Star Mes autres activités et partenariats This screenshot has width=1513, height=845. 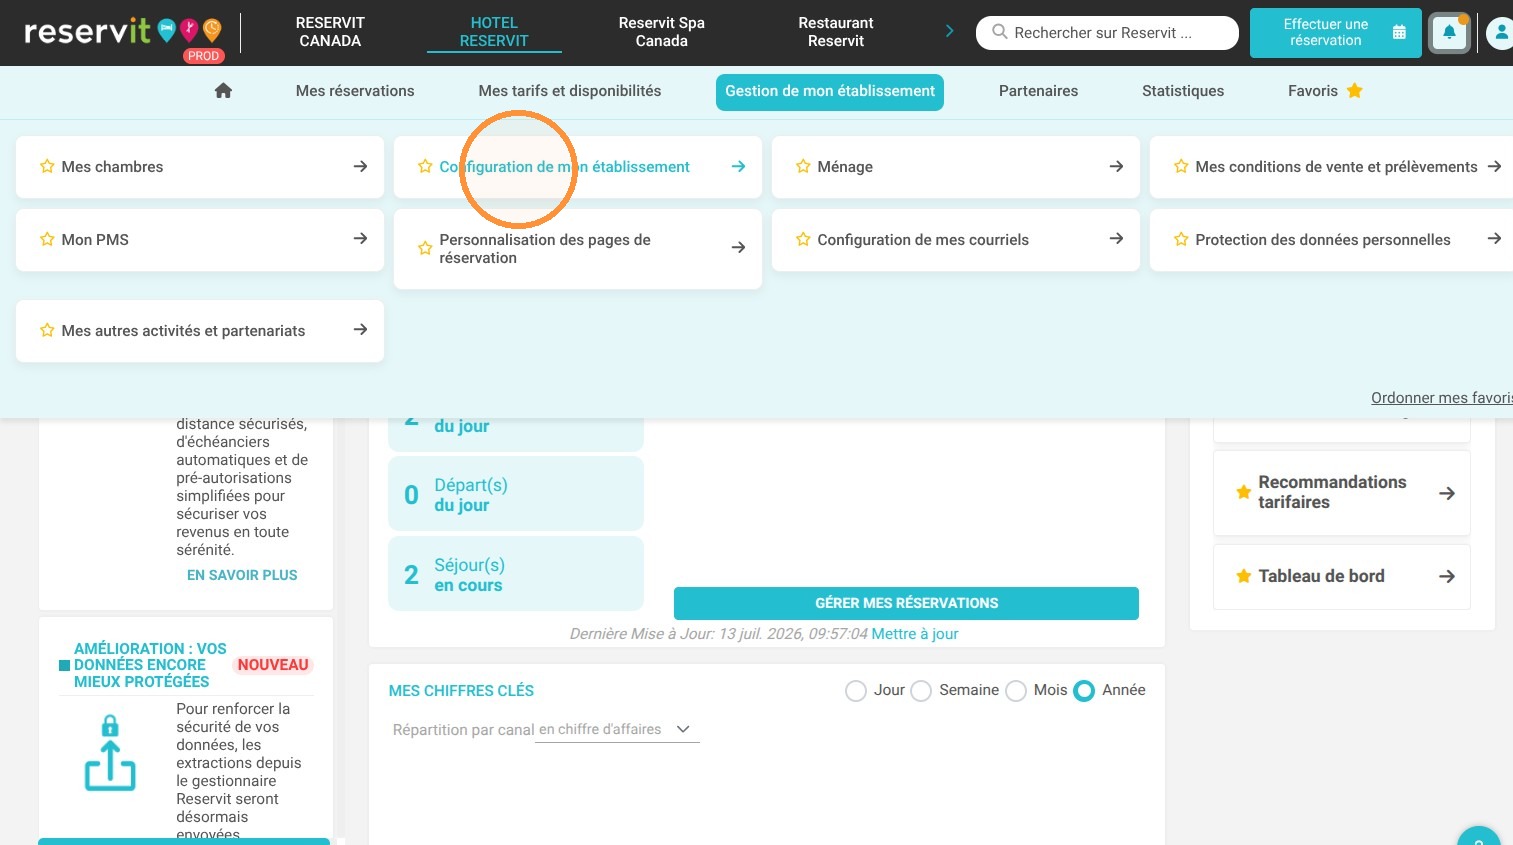[x=47, y=331]
